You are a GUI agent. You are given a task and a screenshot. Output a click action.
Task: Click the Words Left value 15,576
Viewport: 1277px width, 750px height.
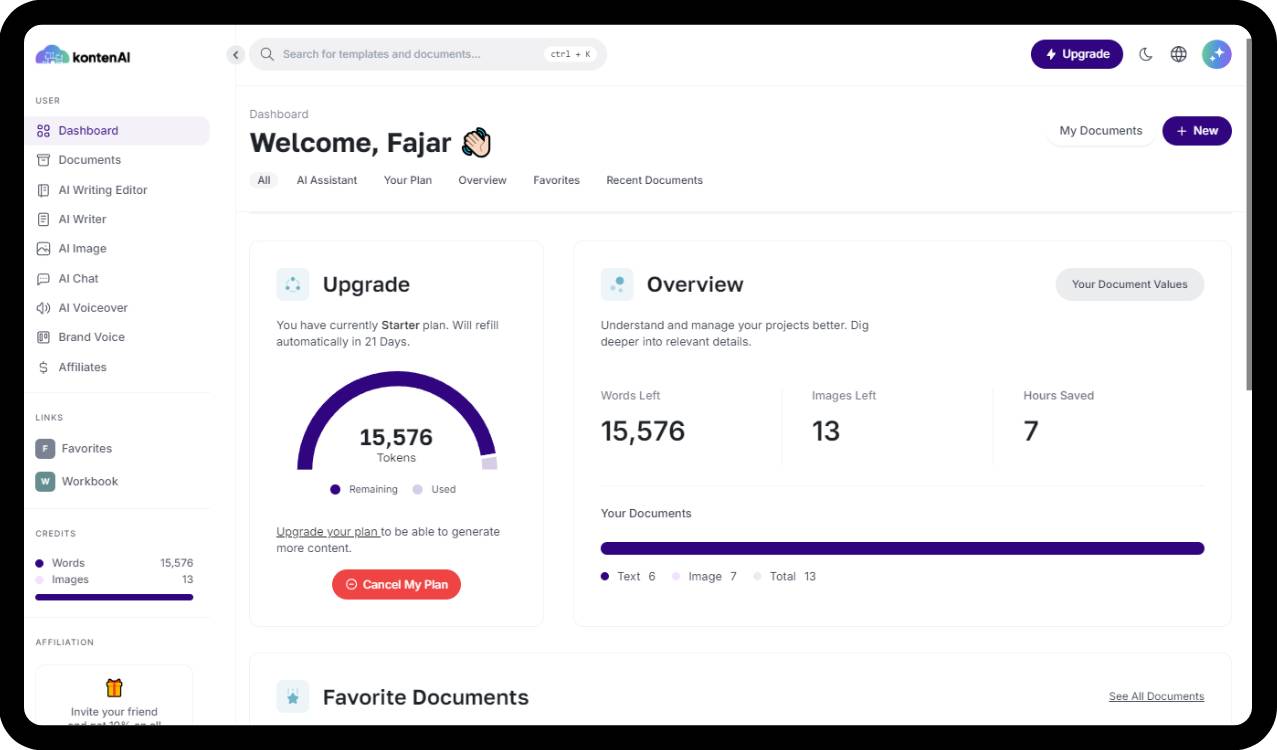(643, 431)
